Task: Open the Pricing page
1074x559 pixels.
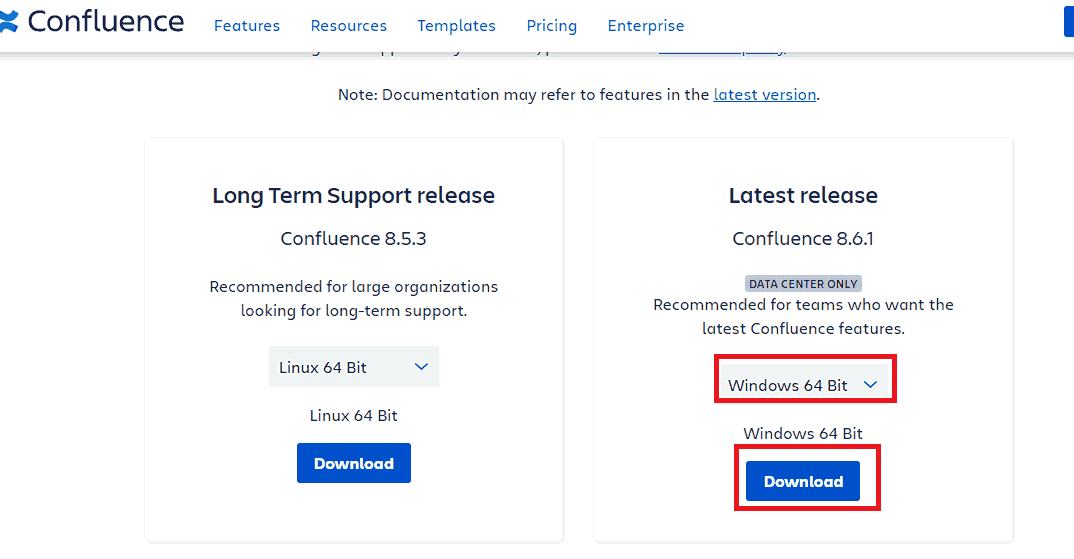Action: (552, 26)
